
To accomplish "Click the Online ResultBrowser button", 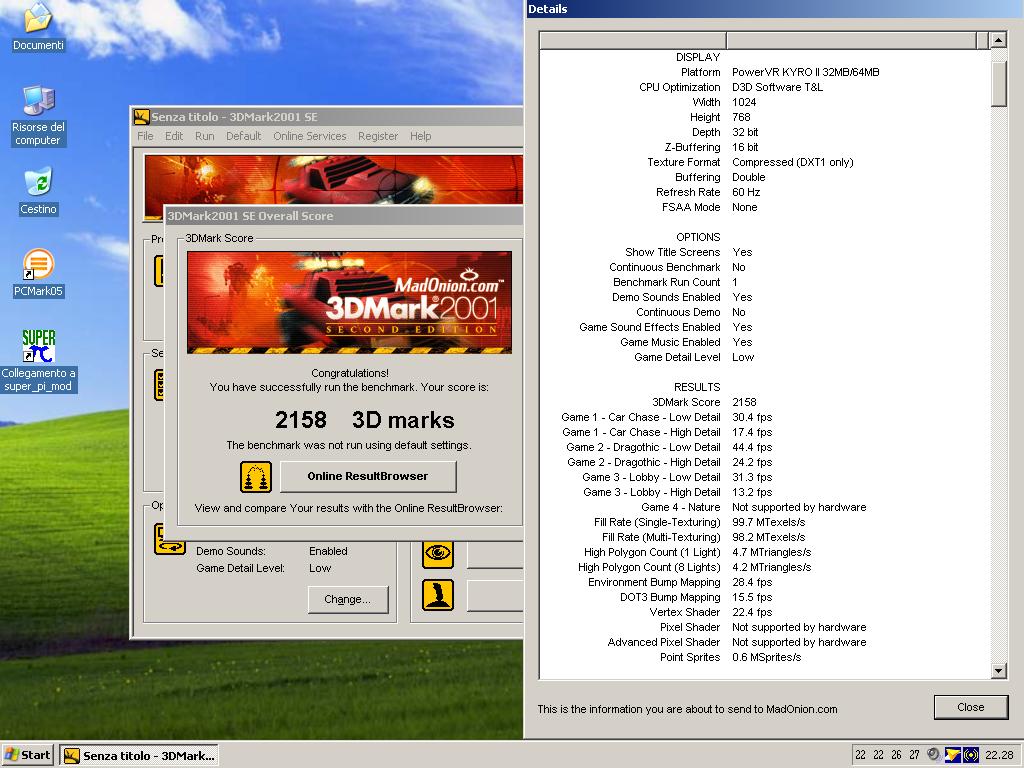I will click(368, 477).
